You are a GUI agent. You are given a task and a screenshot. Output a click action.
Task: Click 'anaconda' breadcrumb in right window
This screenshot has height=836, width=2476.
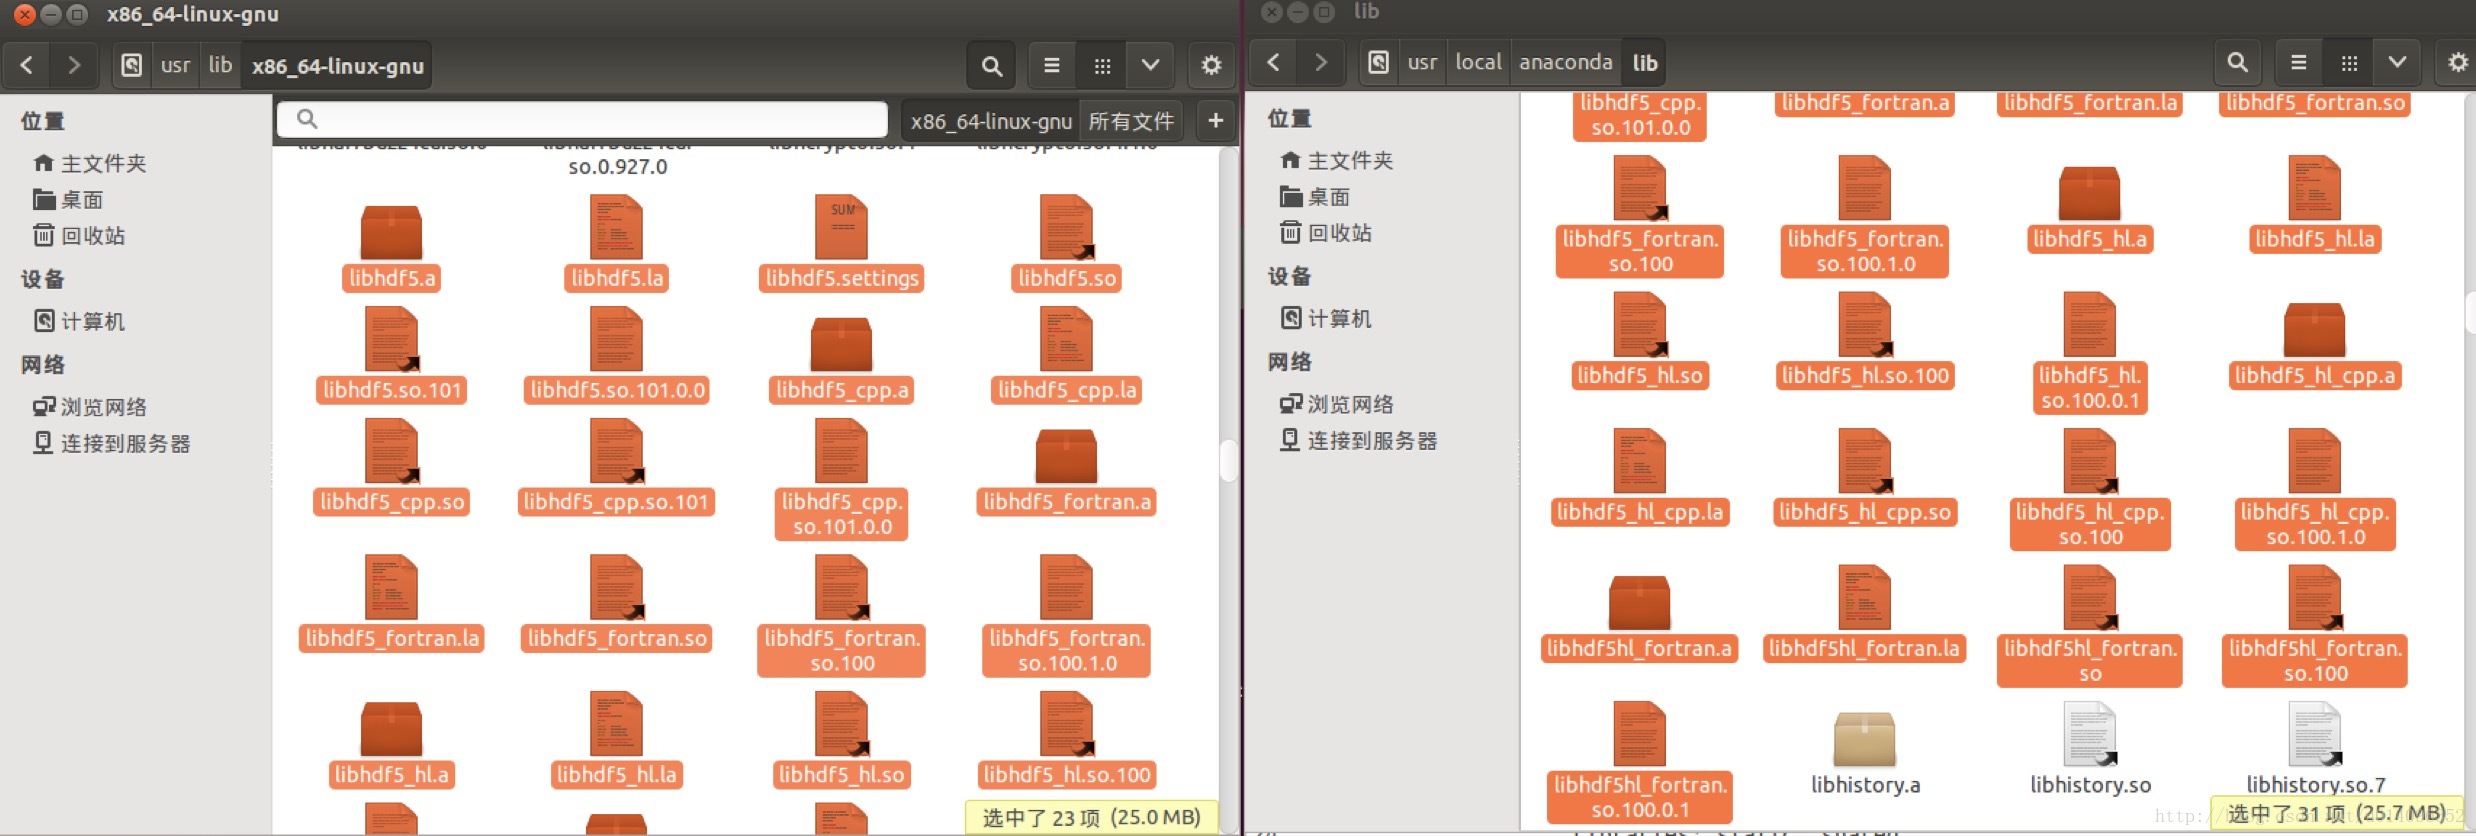pyautogui.click(x=1565, y=62)
